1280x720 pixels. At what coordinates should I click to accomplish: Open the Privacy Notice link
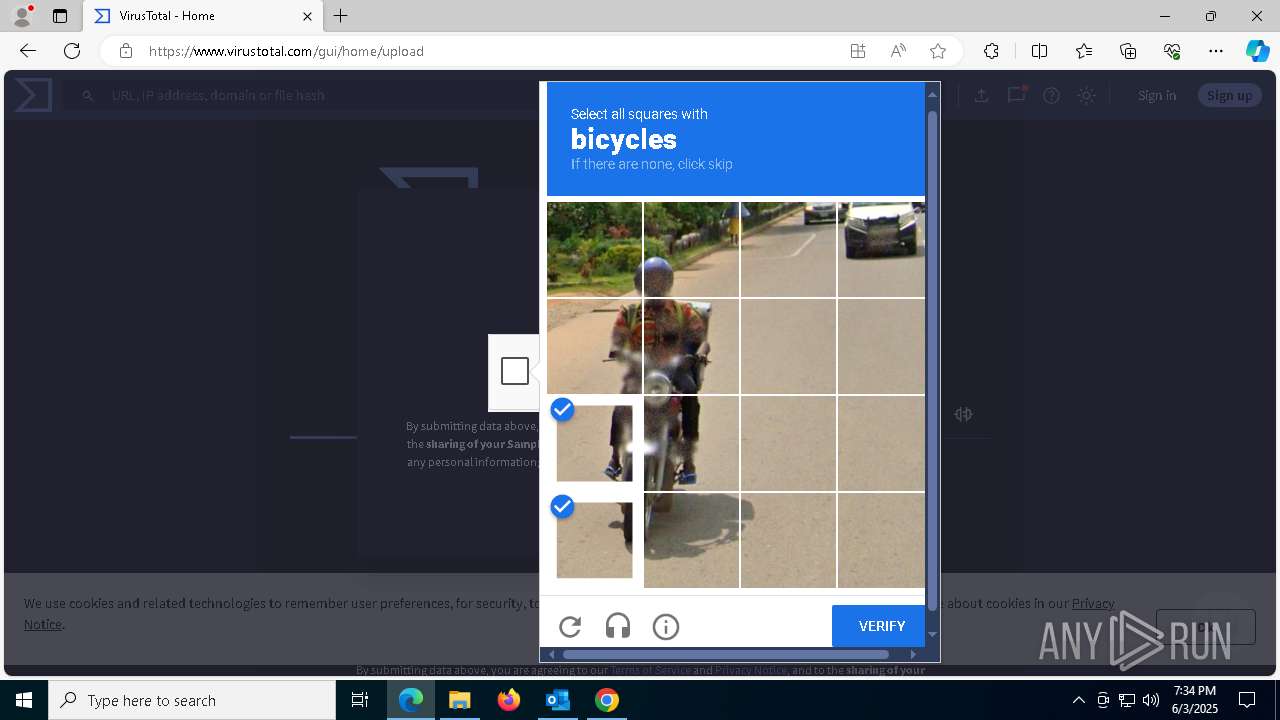[1093, 603]
